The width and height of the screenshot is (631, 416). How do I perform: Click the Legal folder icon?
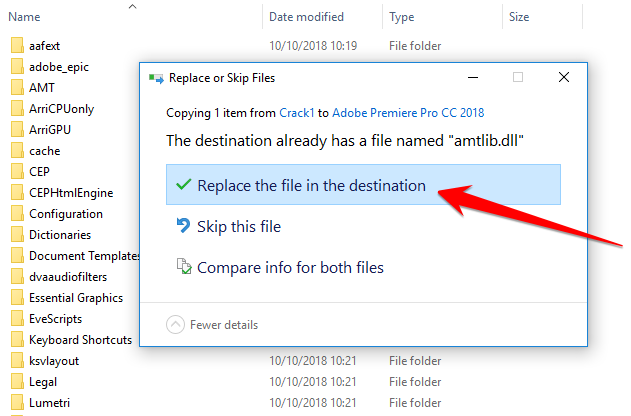[x=17, y=381]
